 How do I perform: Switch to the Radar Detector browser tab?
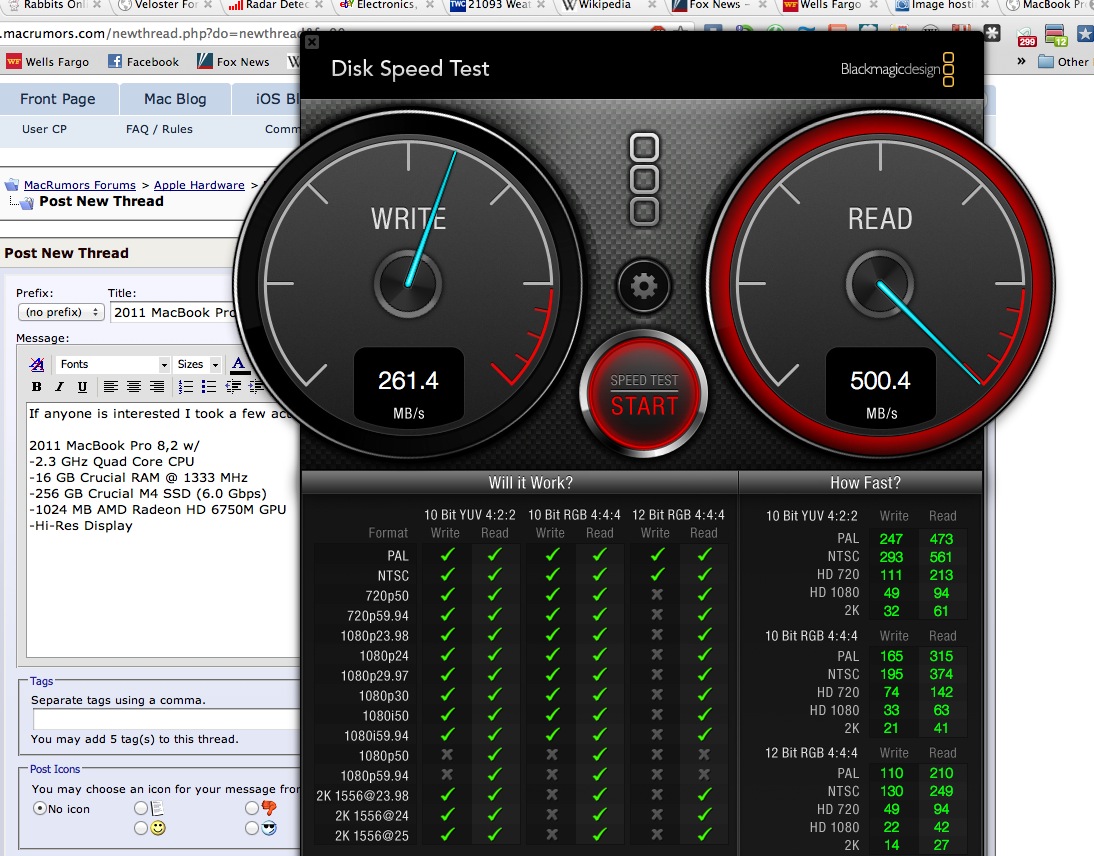(x=276, y=5)
